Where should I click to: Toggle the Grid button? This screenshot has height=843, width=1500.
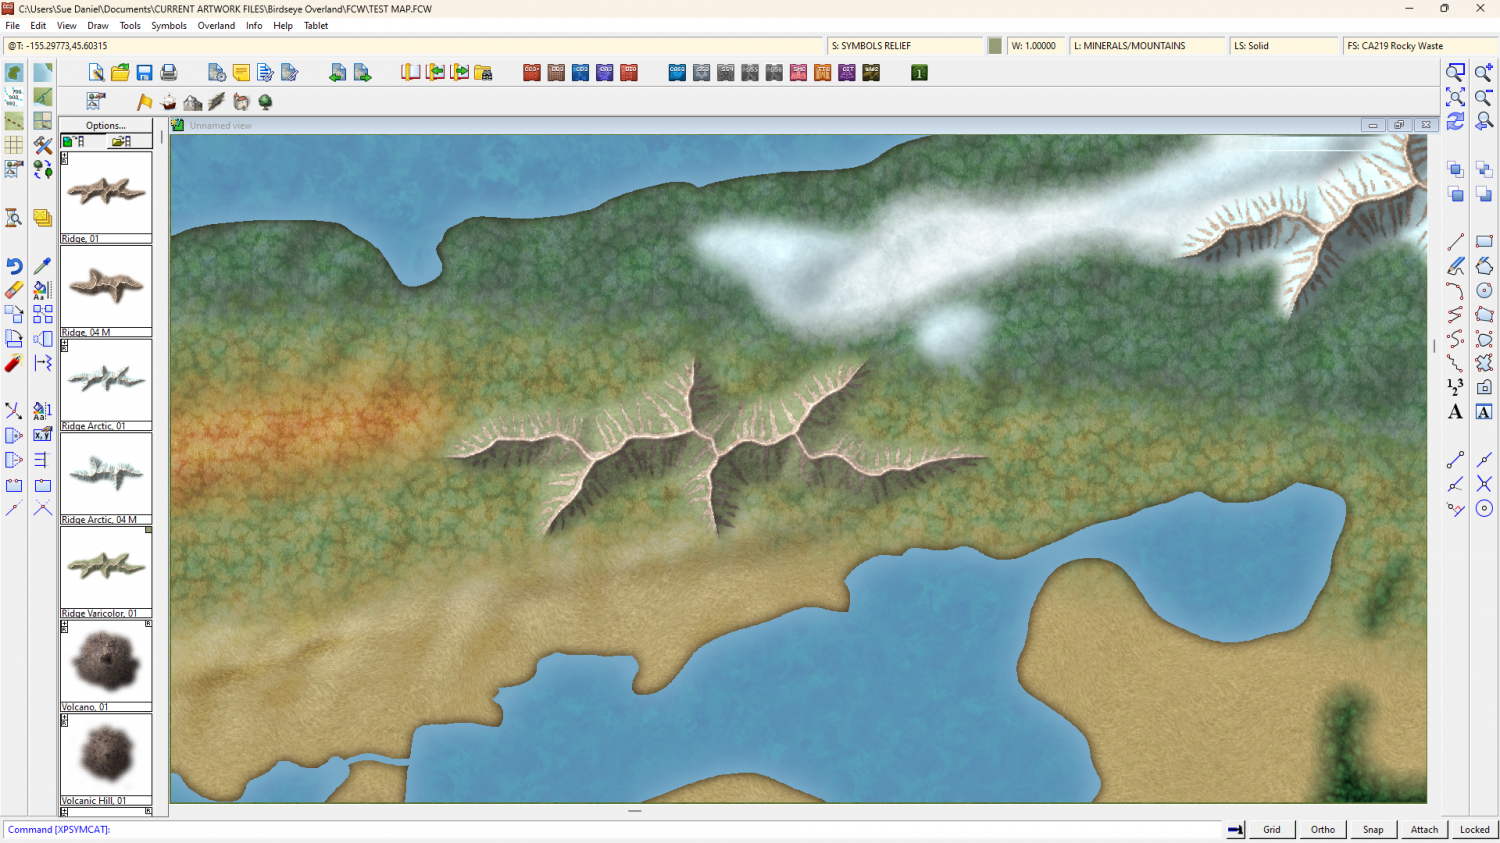1271,829
